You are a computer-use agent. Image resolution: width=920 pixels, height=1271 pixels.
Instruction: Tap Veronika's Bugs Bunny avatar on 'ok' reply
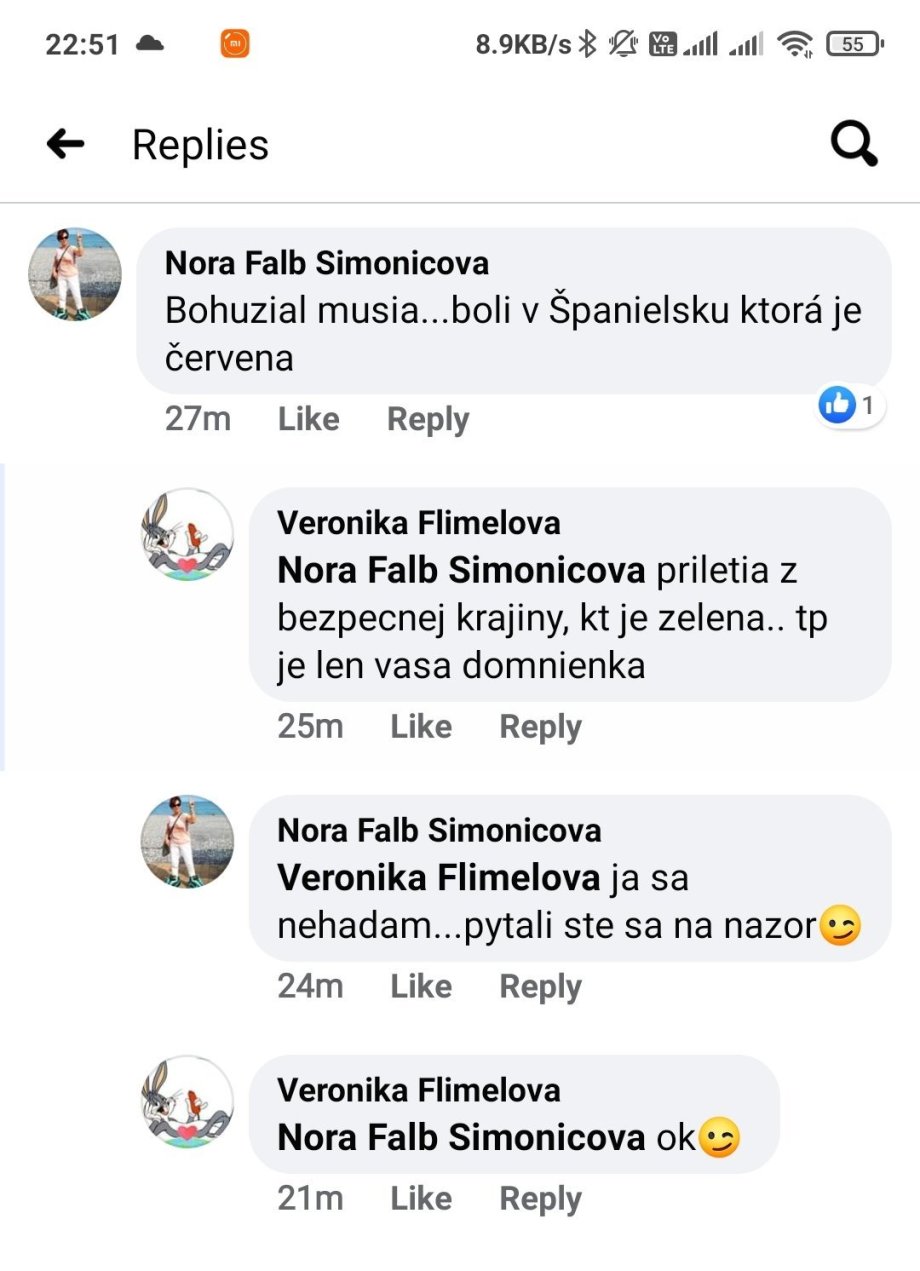(187, 1102)
